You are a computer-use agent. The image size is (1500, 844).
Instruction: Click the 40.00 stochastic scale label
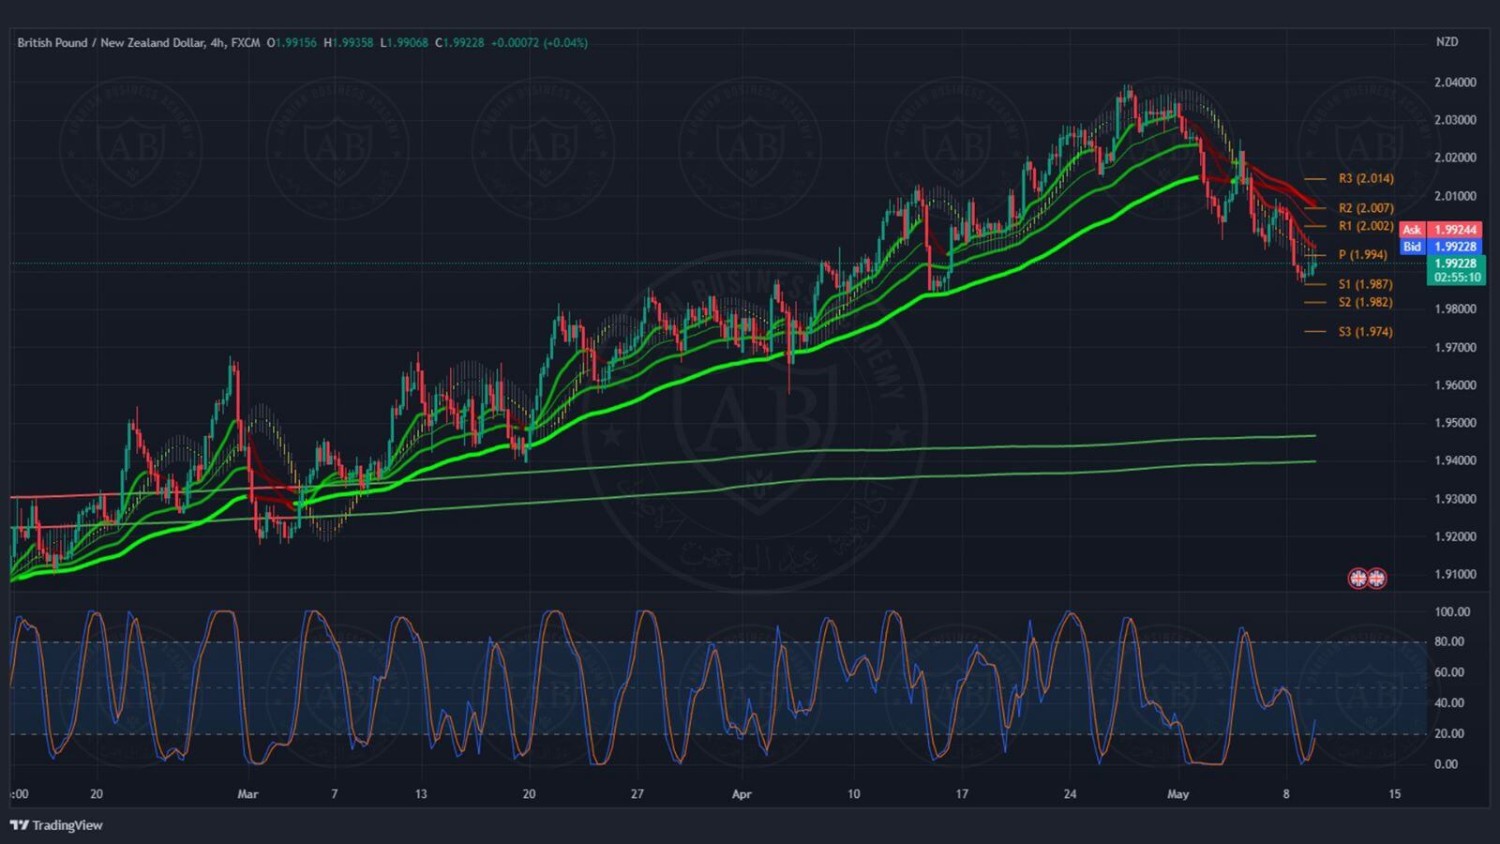click(x=1449, y=703)
